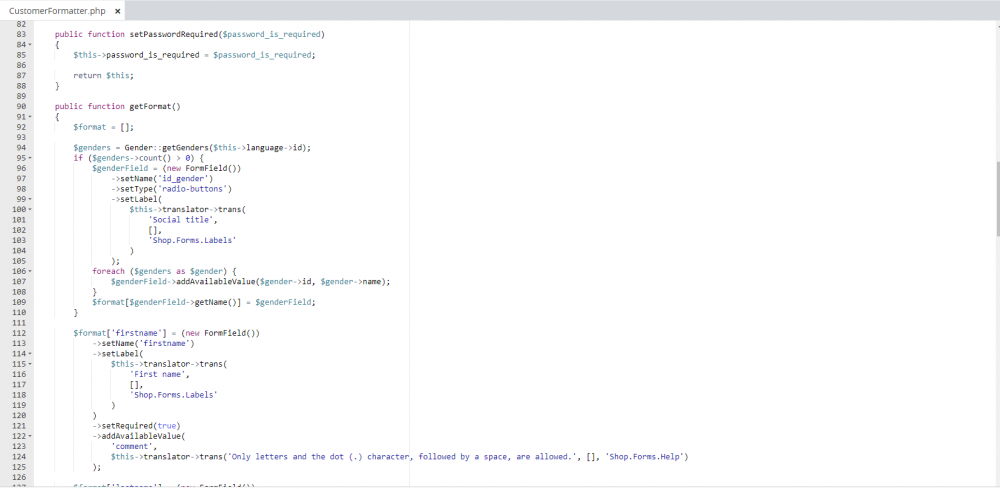
Task: Click 'Shop.Forms.Labels' string on line 118
Action: (x=173, y=395)
